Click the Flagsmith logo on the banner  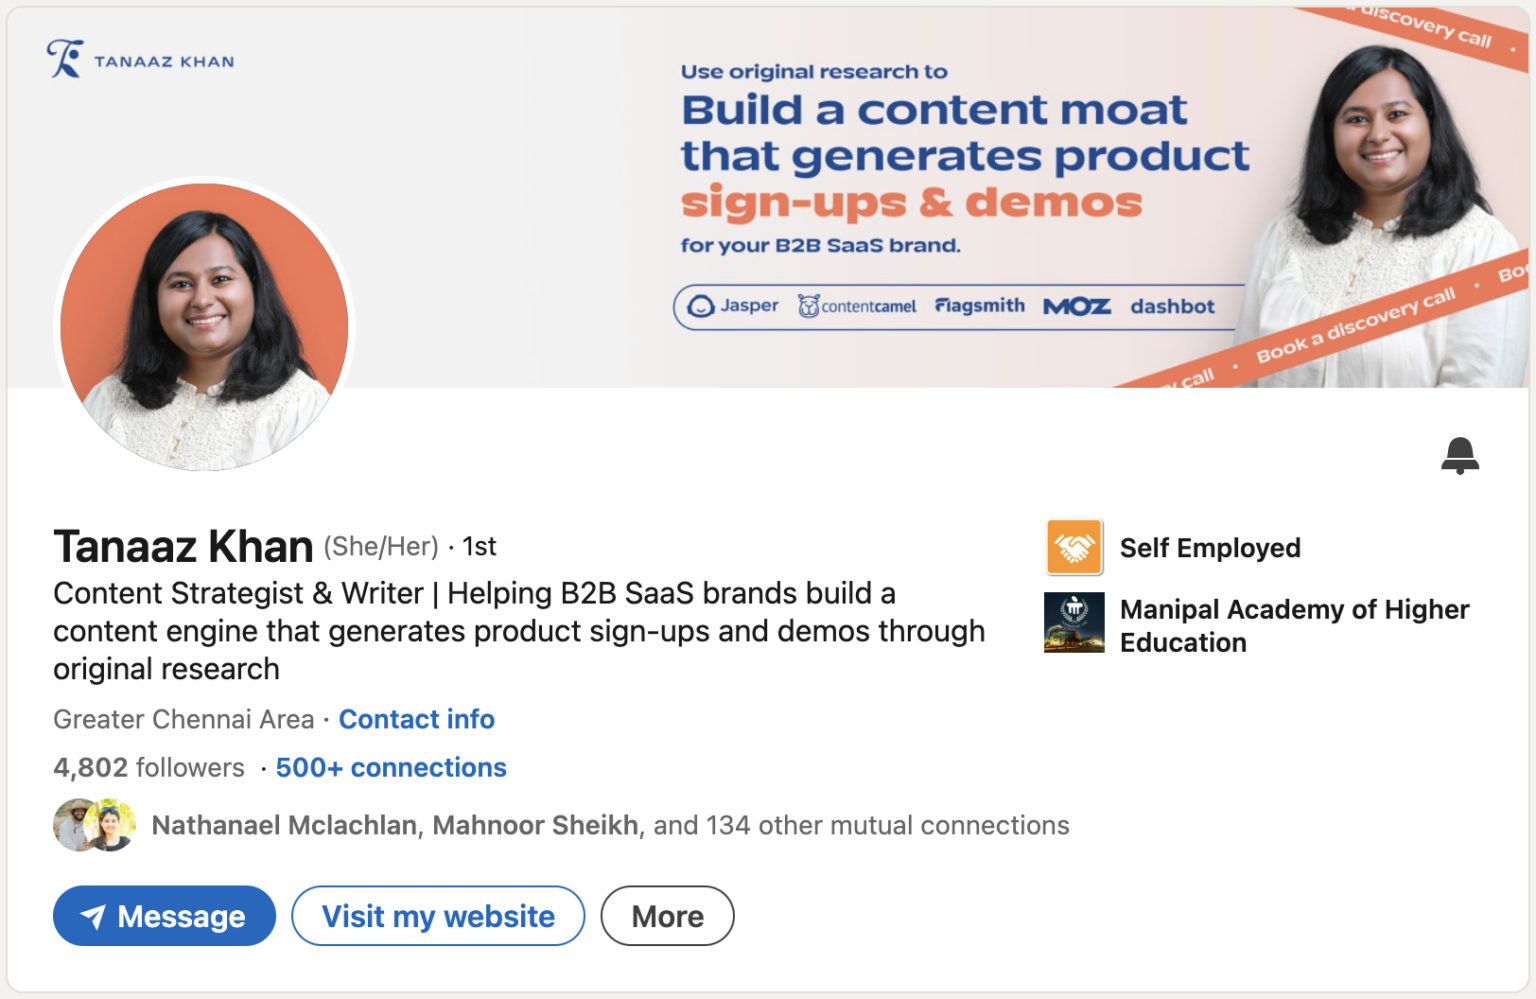980,305
